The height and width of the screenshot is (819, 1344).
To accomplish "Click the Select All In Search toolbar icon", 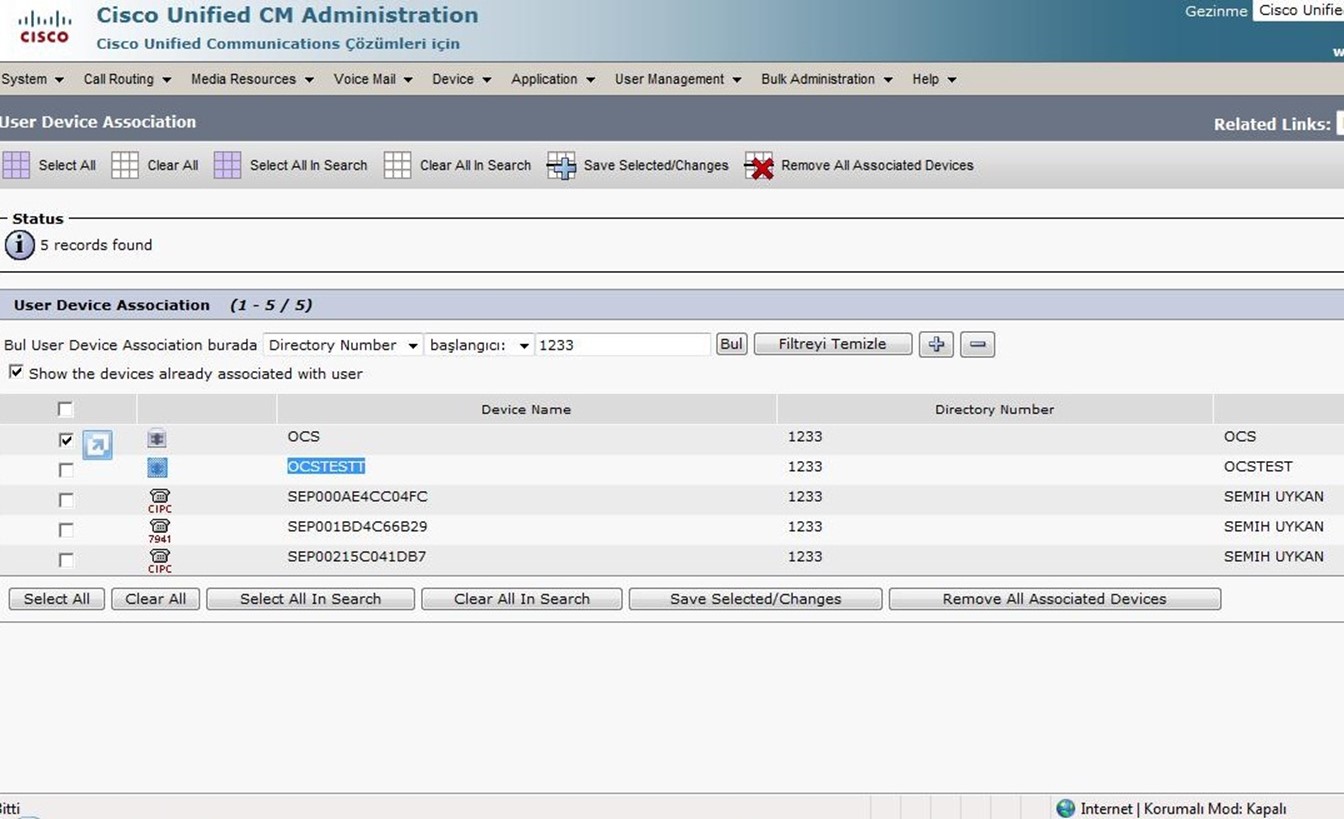I will click(228, 165).
